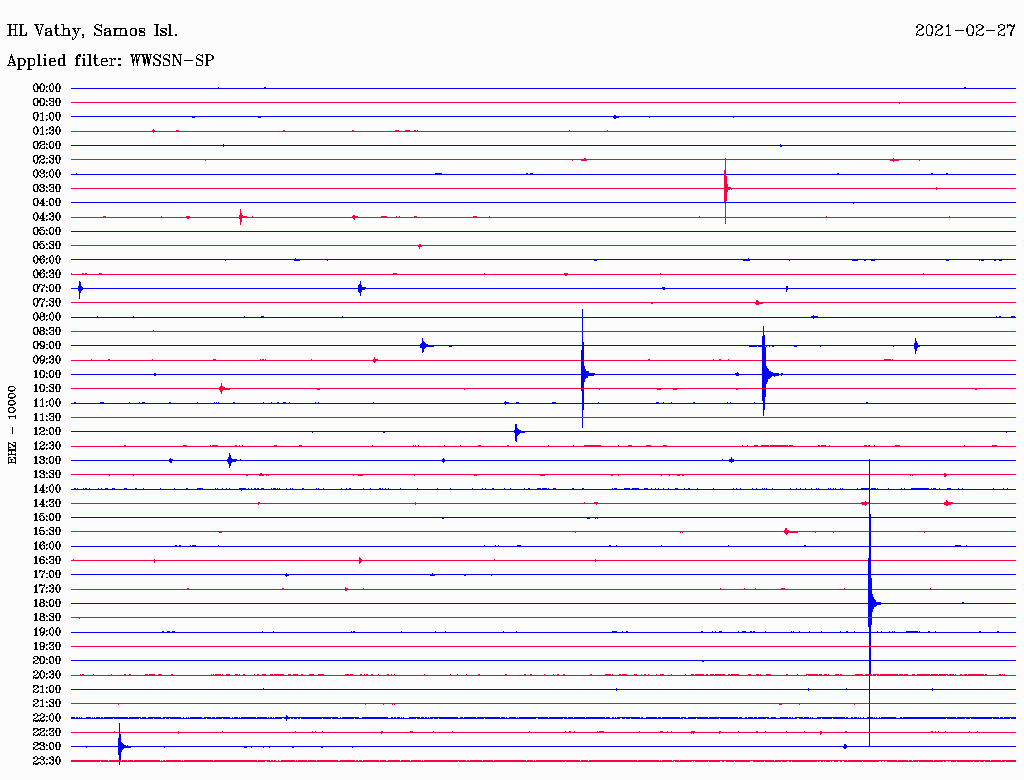Select the 19:30 time label
This screenshot has width=1024, height=780.
(x=46, y=646)
